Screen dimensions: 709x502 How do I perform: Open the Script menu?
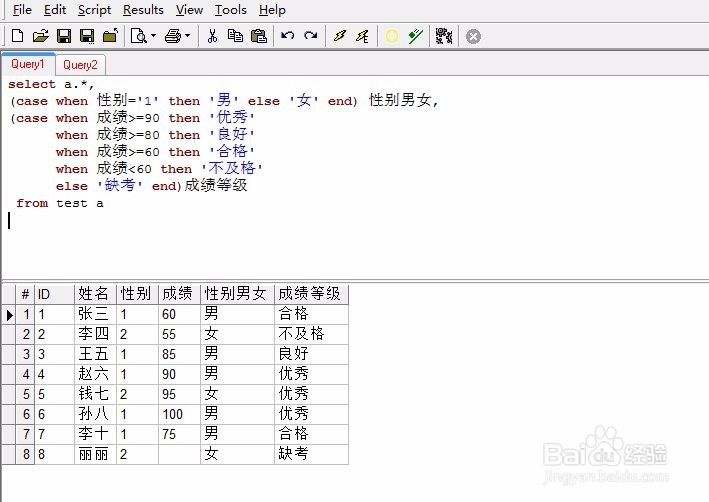click(94, 10)
